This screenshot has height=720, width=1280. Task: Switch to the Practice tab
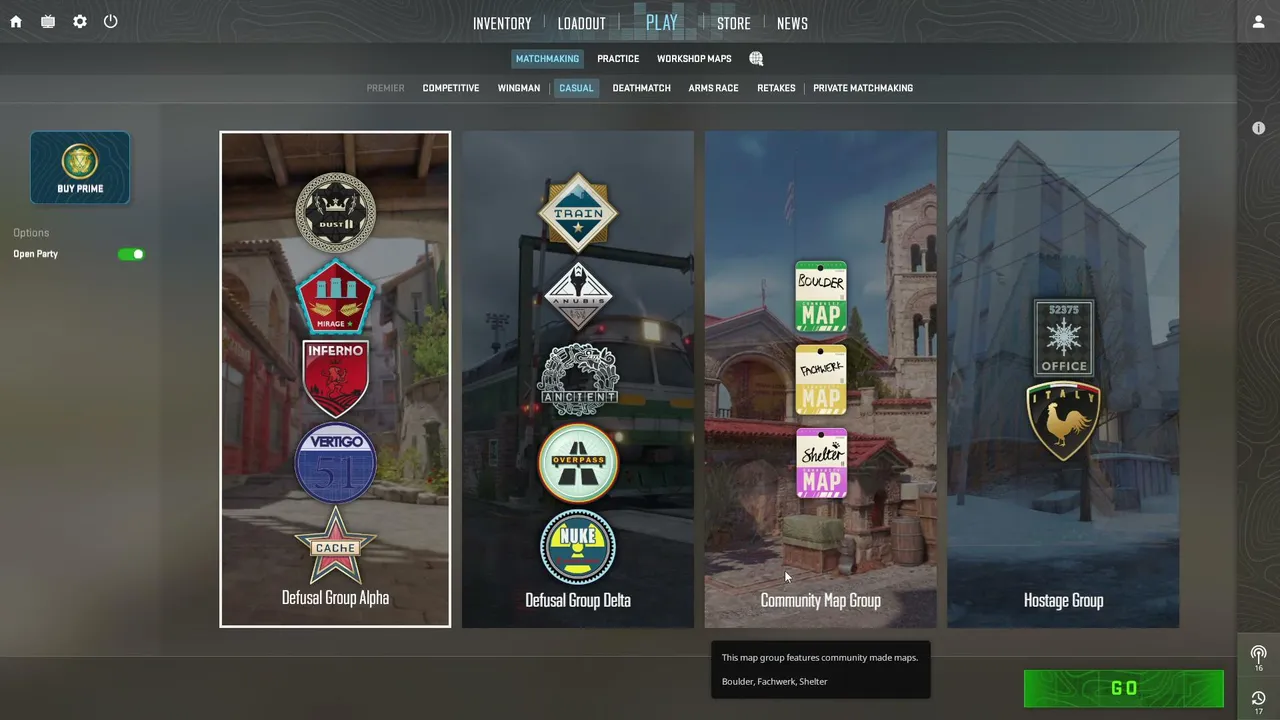click(x=618, y=59)
